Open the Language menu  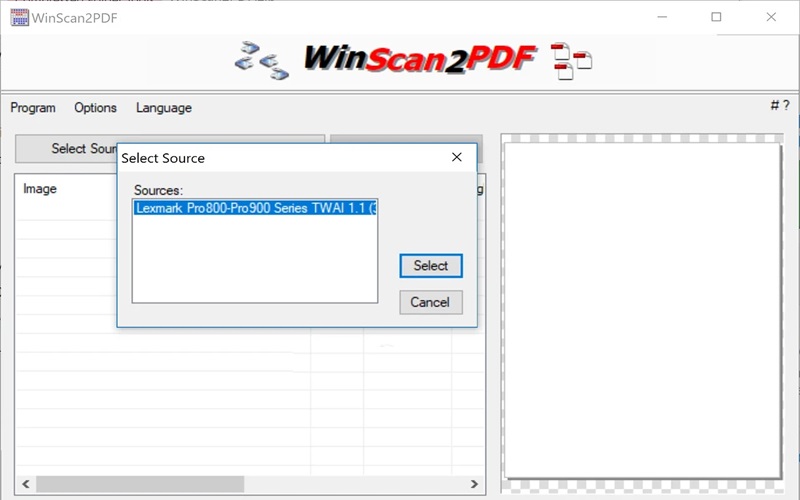(x=164, y=108)
